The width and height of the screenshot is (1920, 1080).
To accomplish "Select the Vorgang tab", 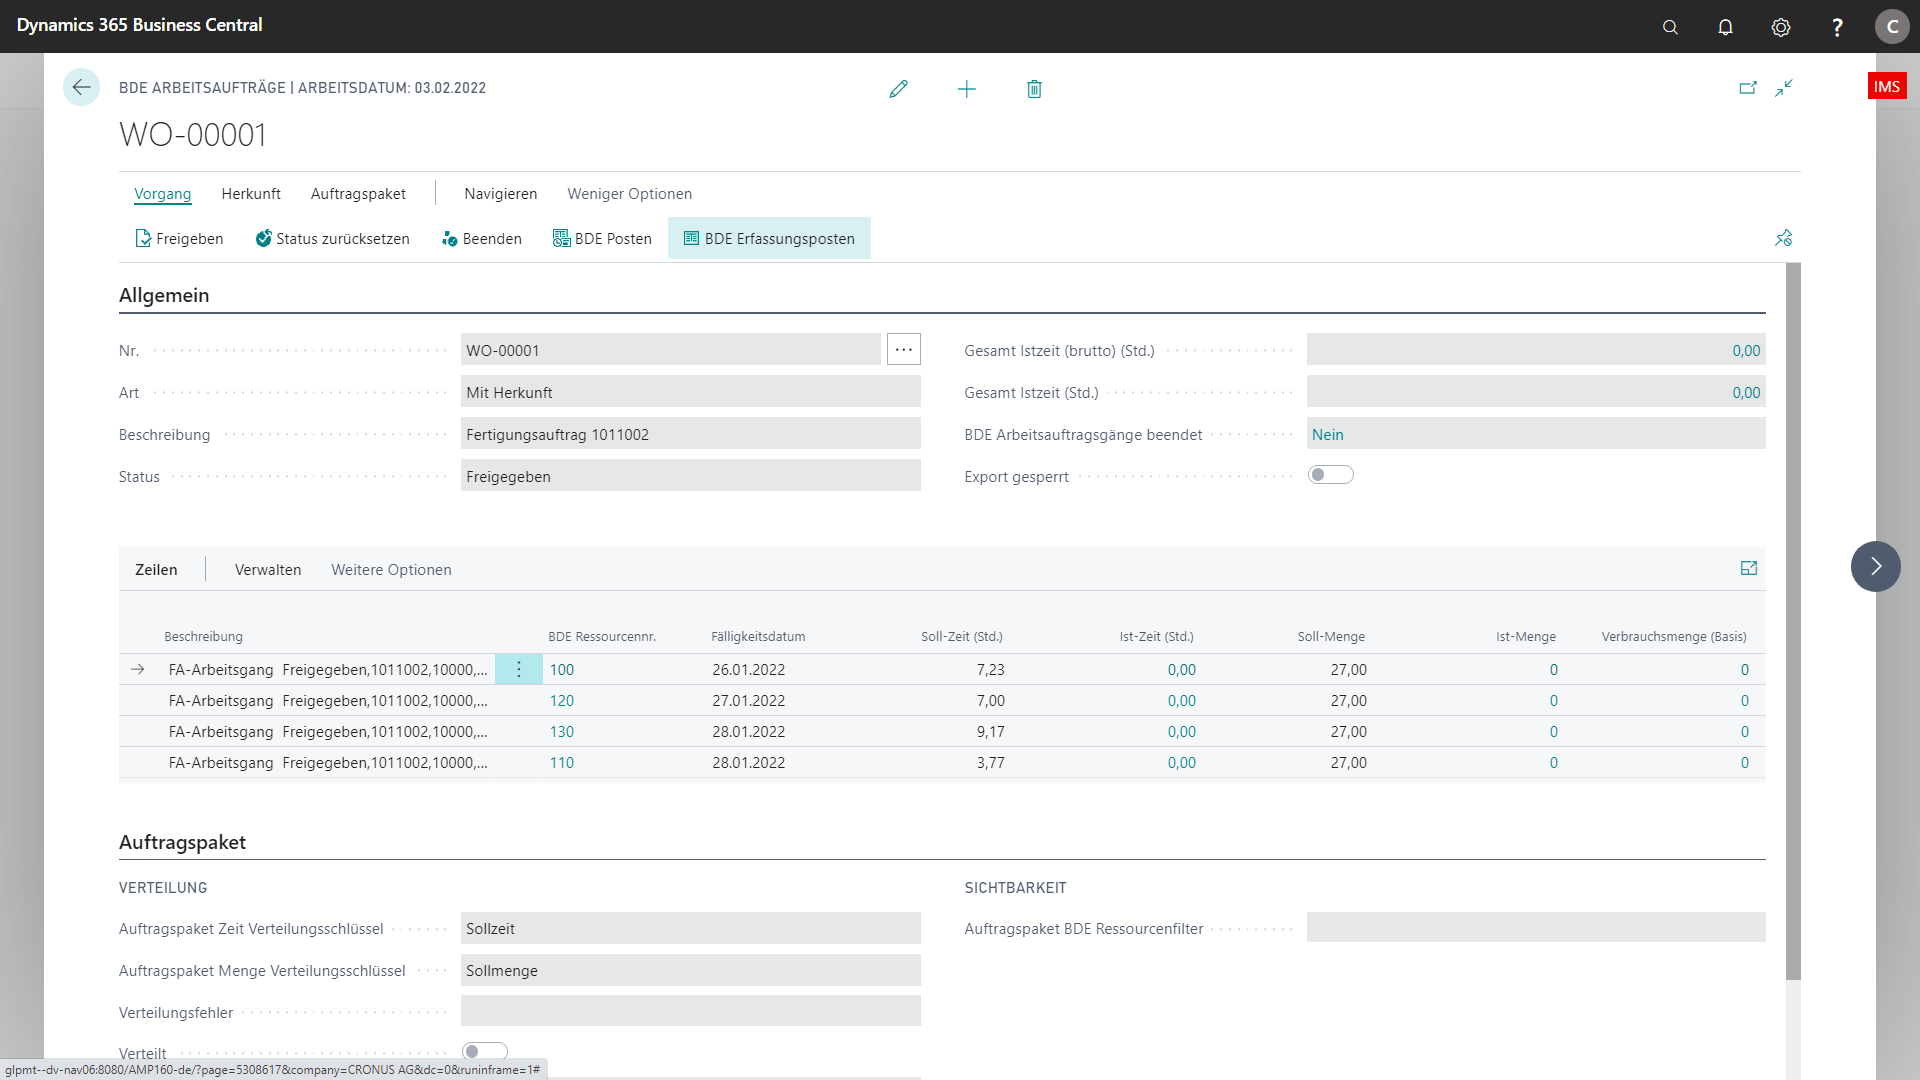I will 163,194.
